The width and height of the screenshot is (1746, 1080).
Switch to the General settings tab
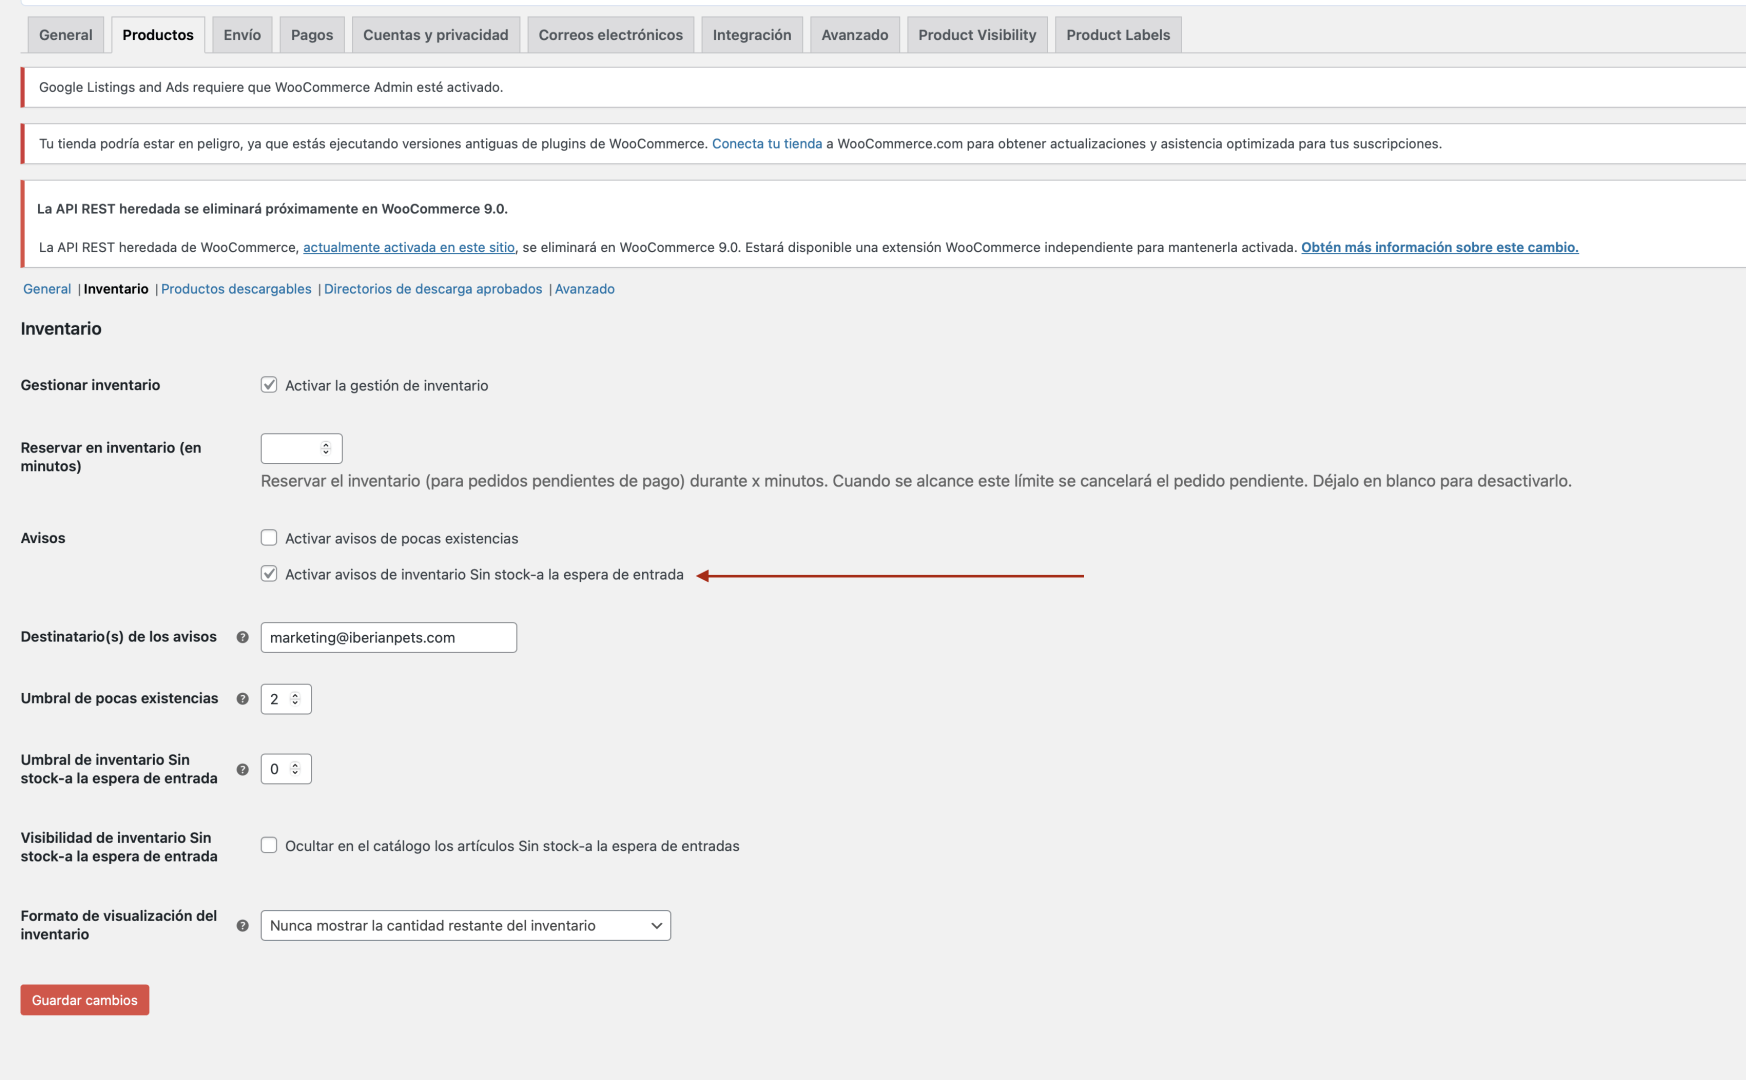point(66,35)
